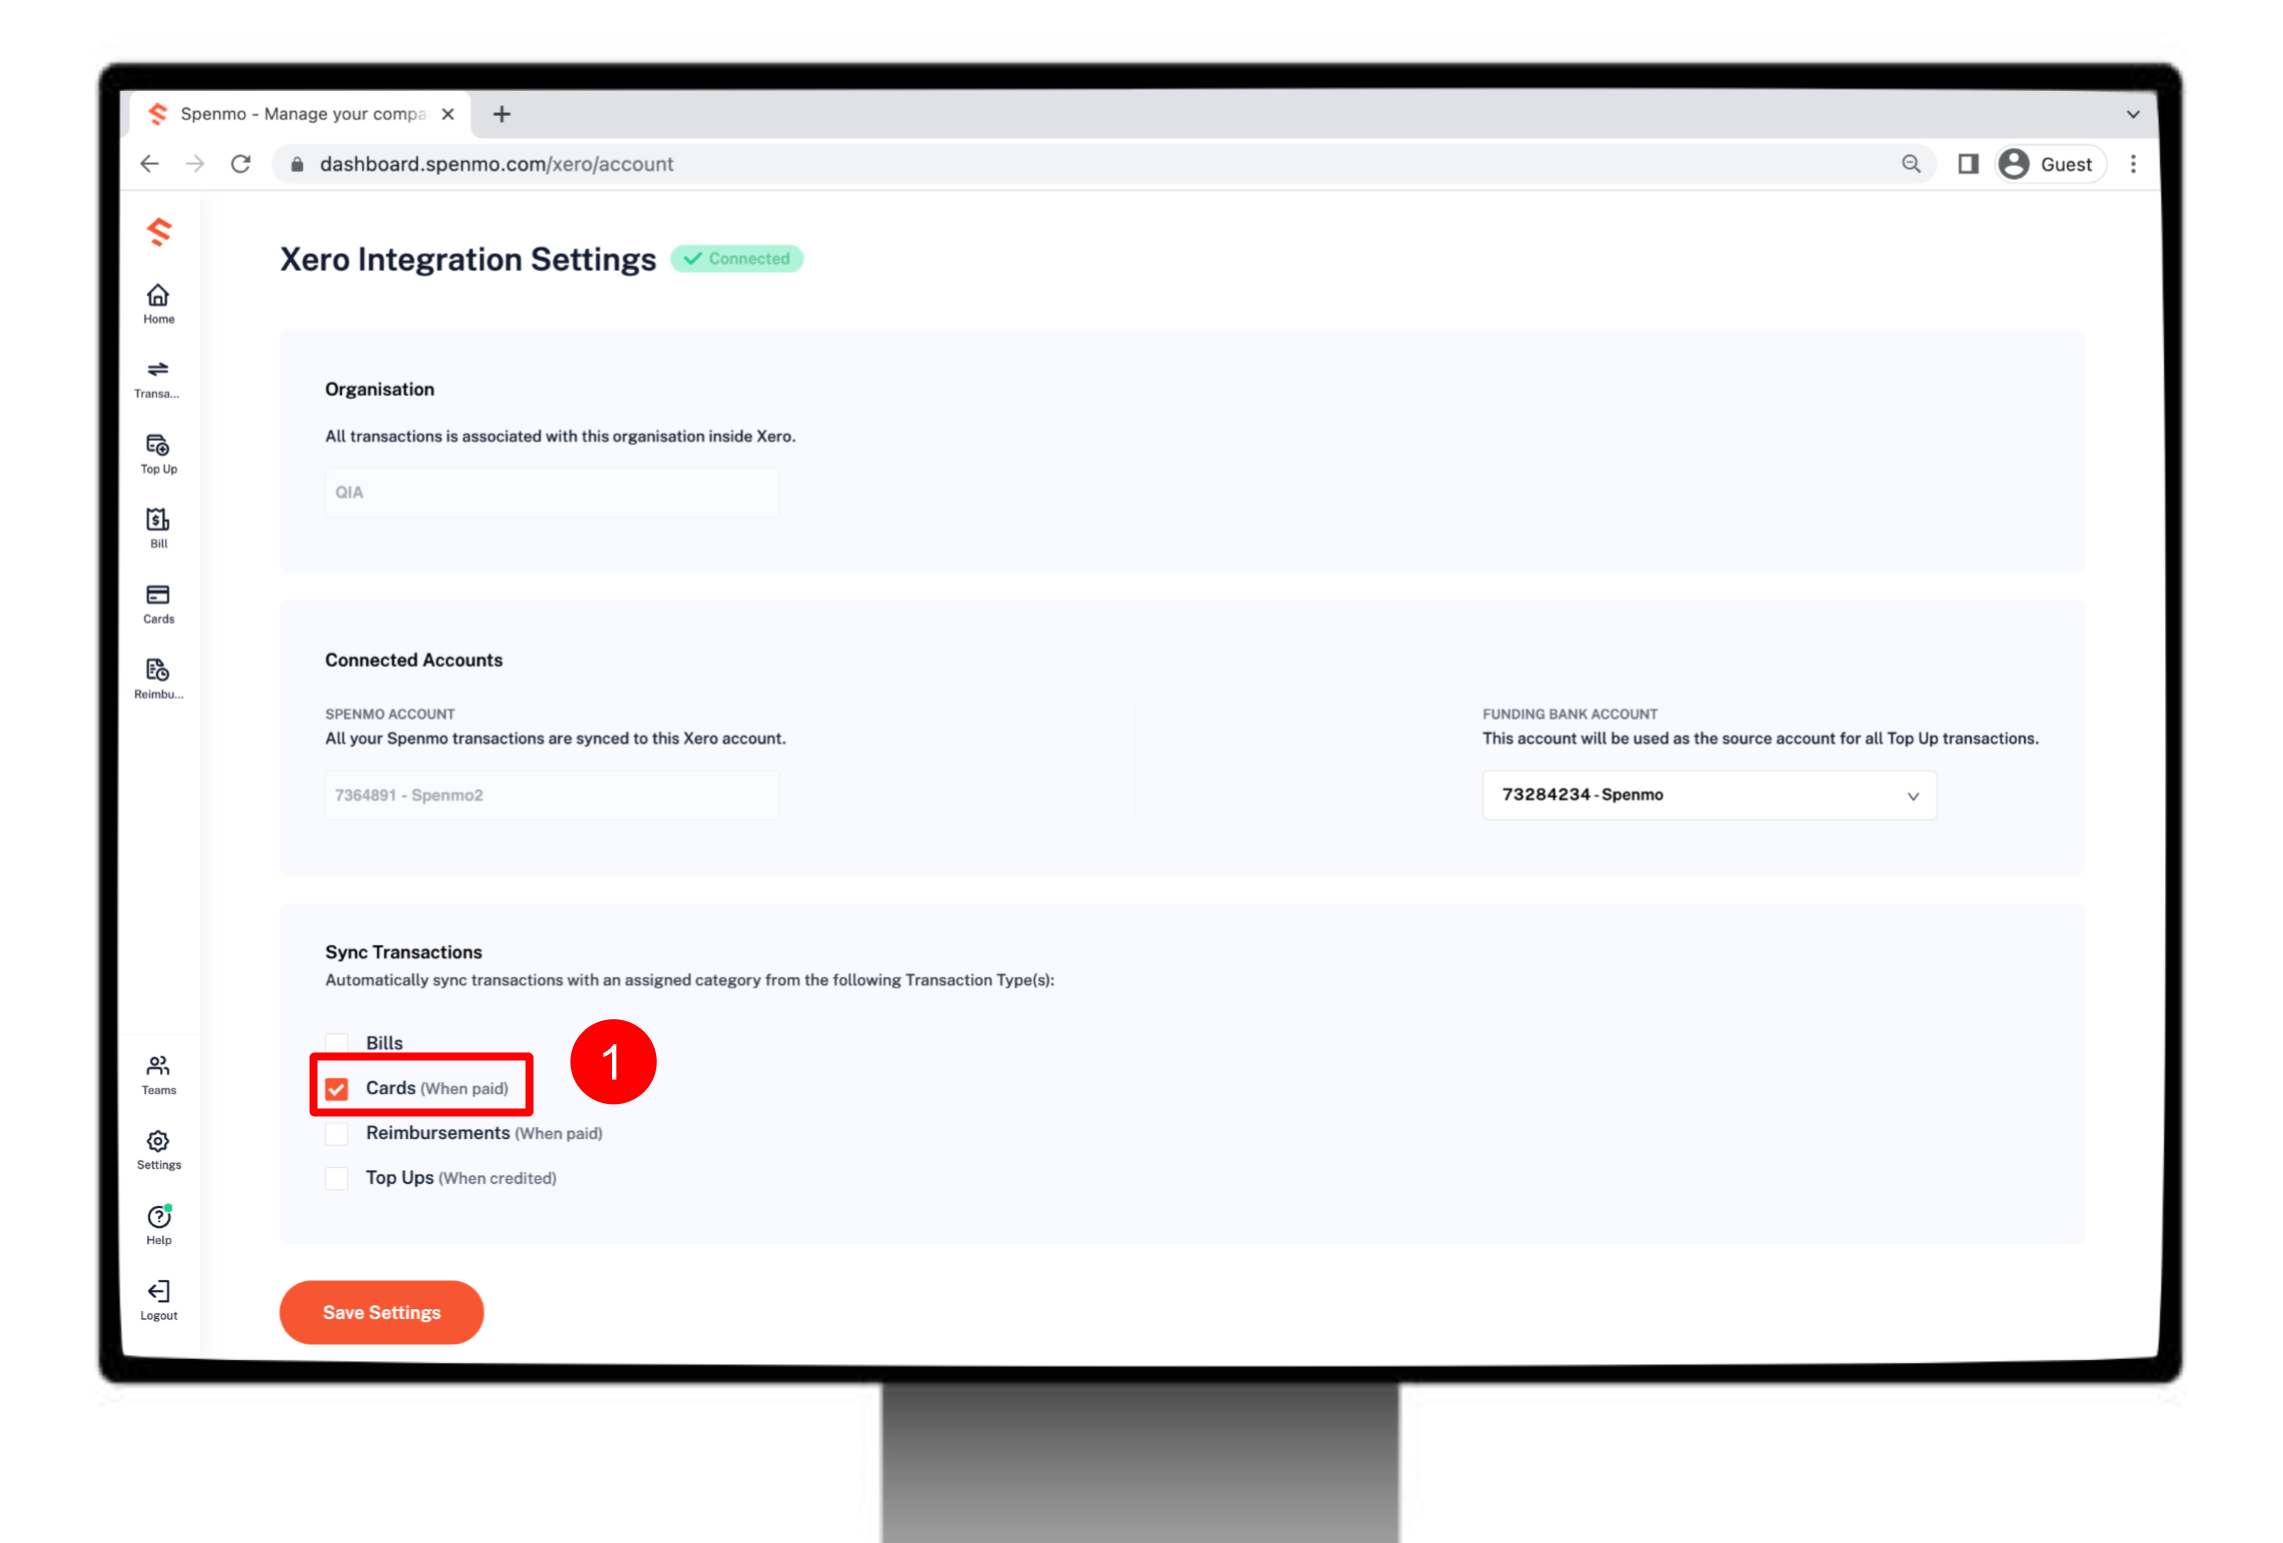The width and height of the screenshot is (2283, 1543).
Task: Open a new browser tab
Action: tap(502, 114)
